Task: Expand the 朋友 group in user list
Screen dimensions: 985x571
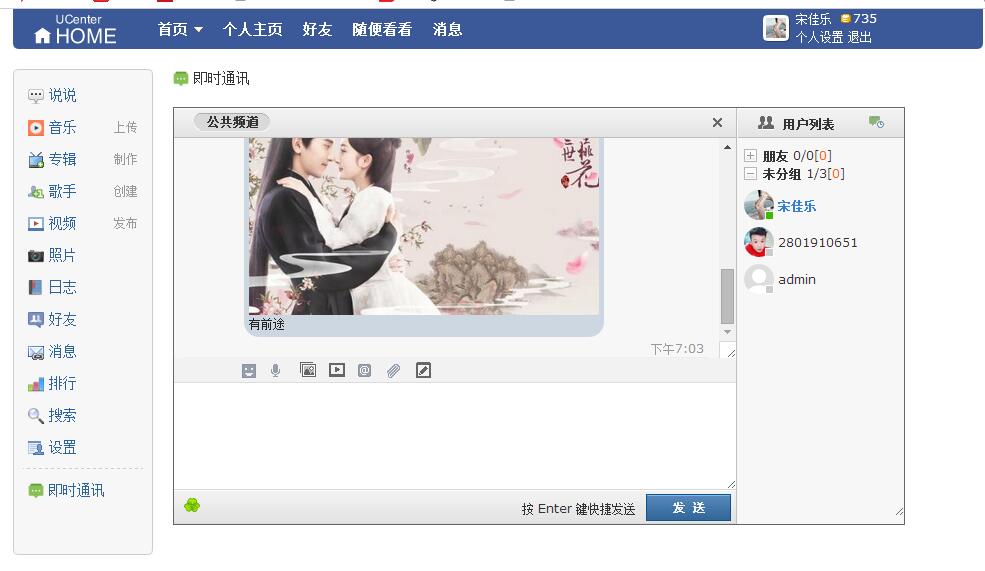Action: pos(750,155)
